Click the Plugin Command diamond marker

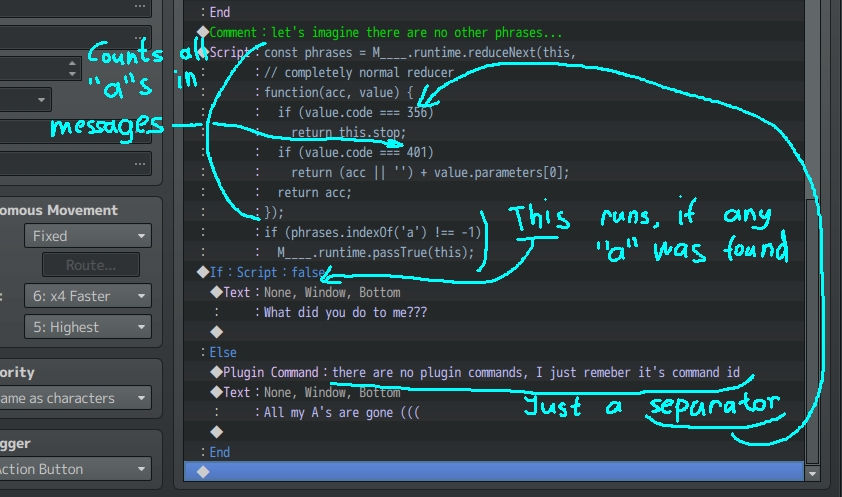(x=216, y=372)
